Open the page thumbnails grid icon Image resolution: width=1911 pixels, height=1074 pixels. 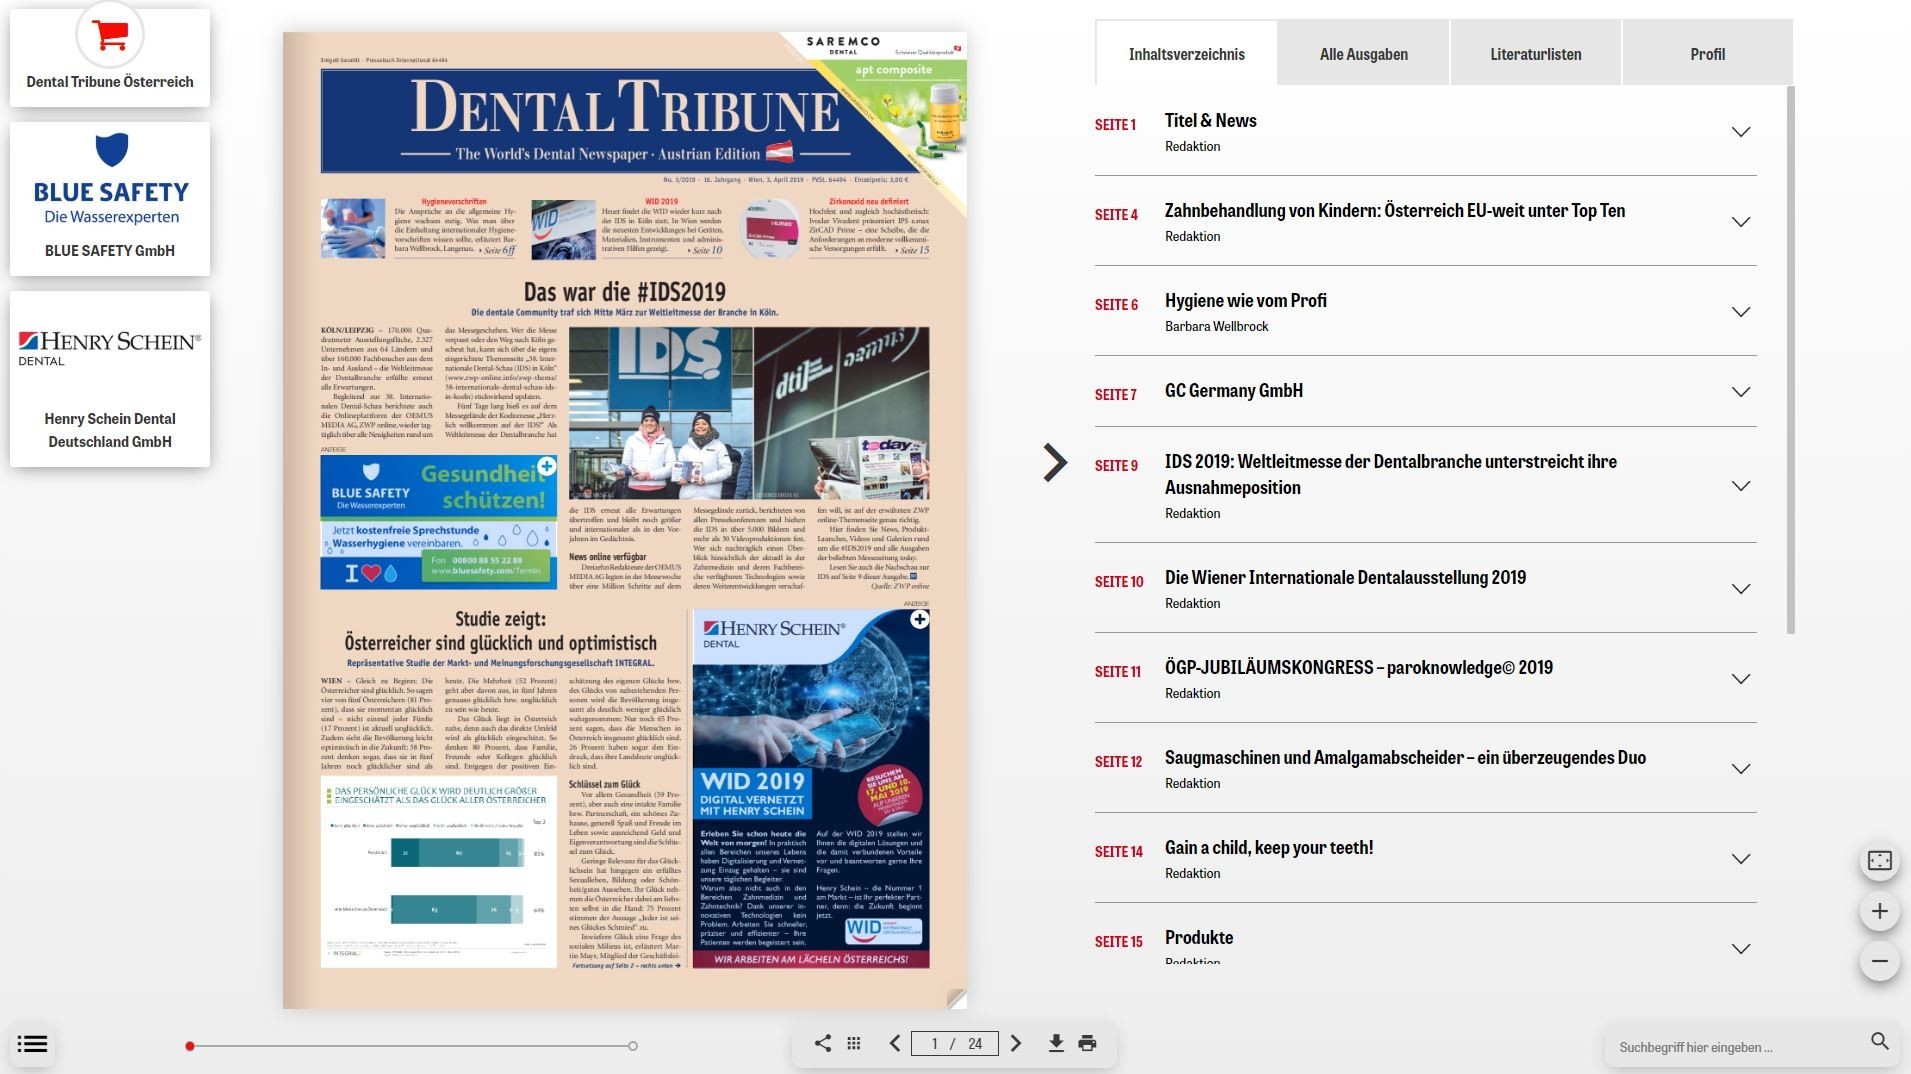[854, 1043]
